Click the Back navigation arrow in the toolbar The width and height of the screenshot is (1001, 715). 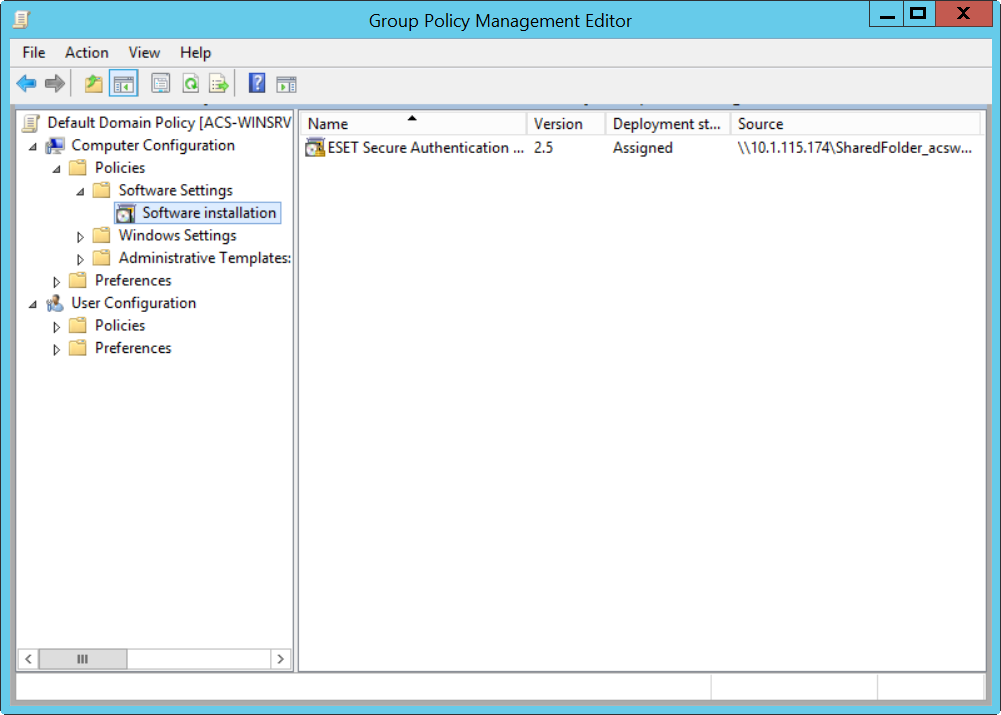point(26,83)
